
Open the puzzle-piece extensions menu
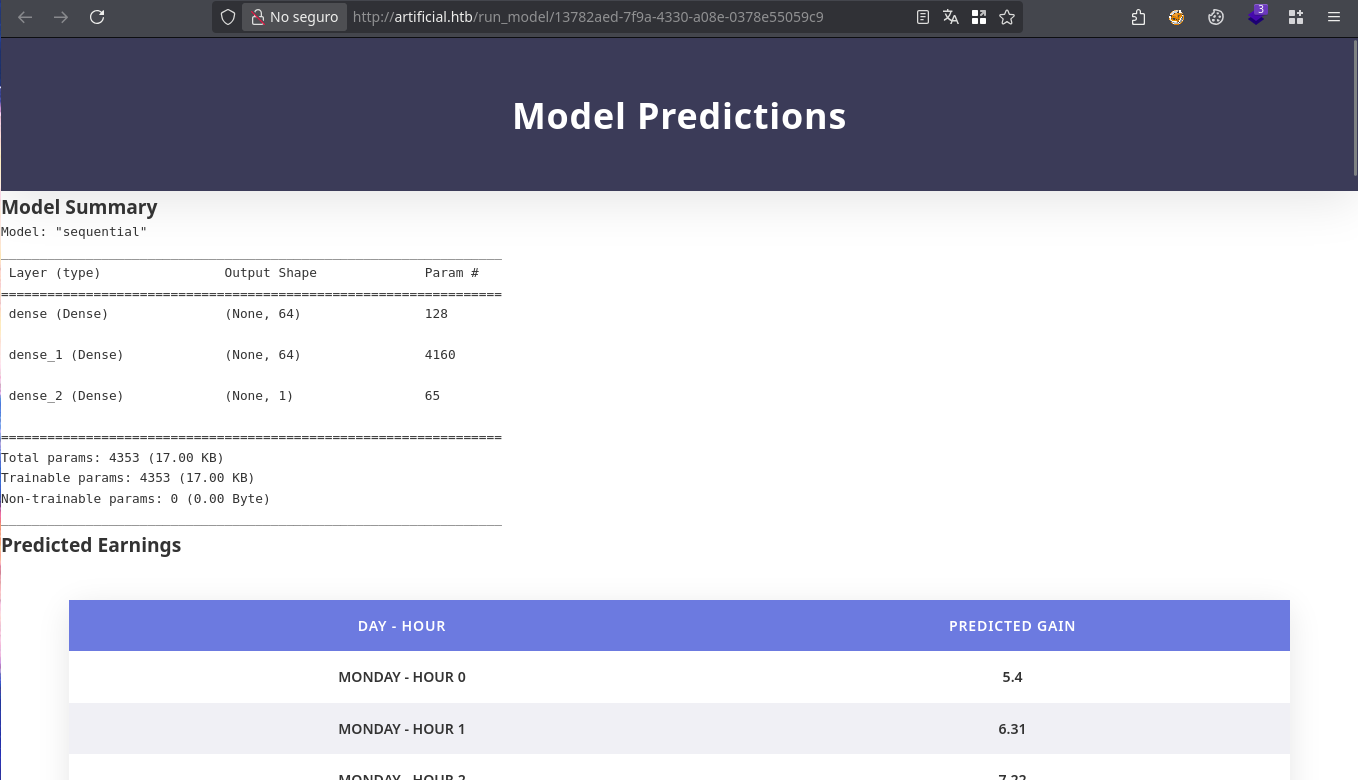(1138, 17)
